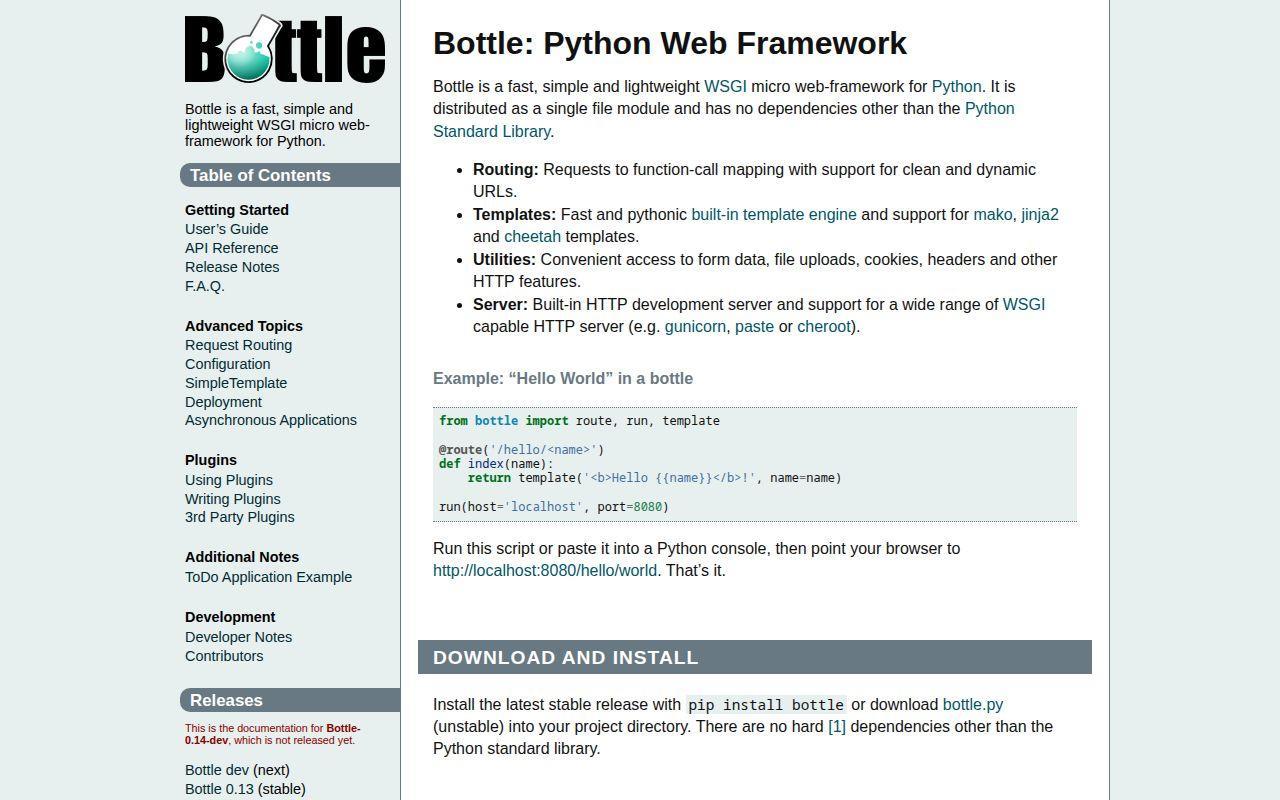Open the Advanced Topics section
1280x800 pixels.
click(x=244, y=326)
